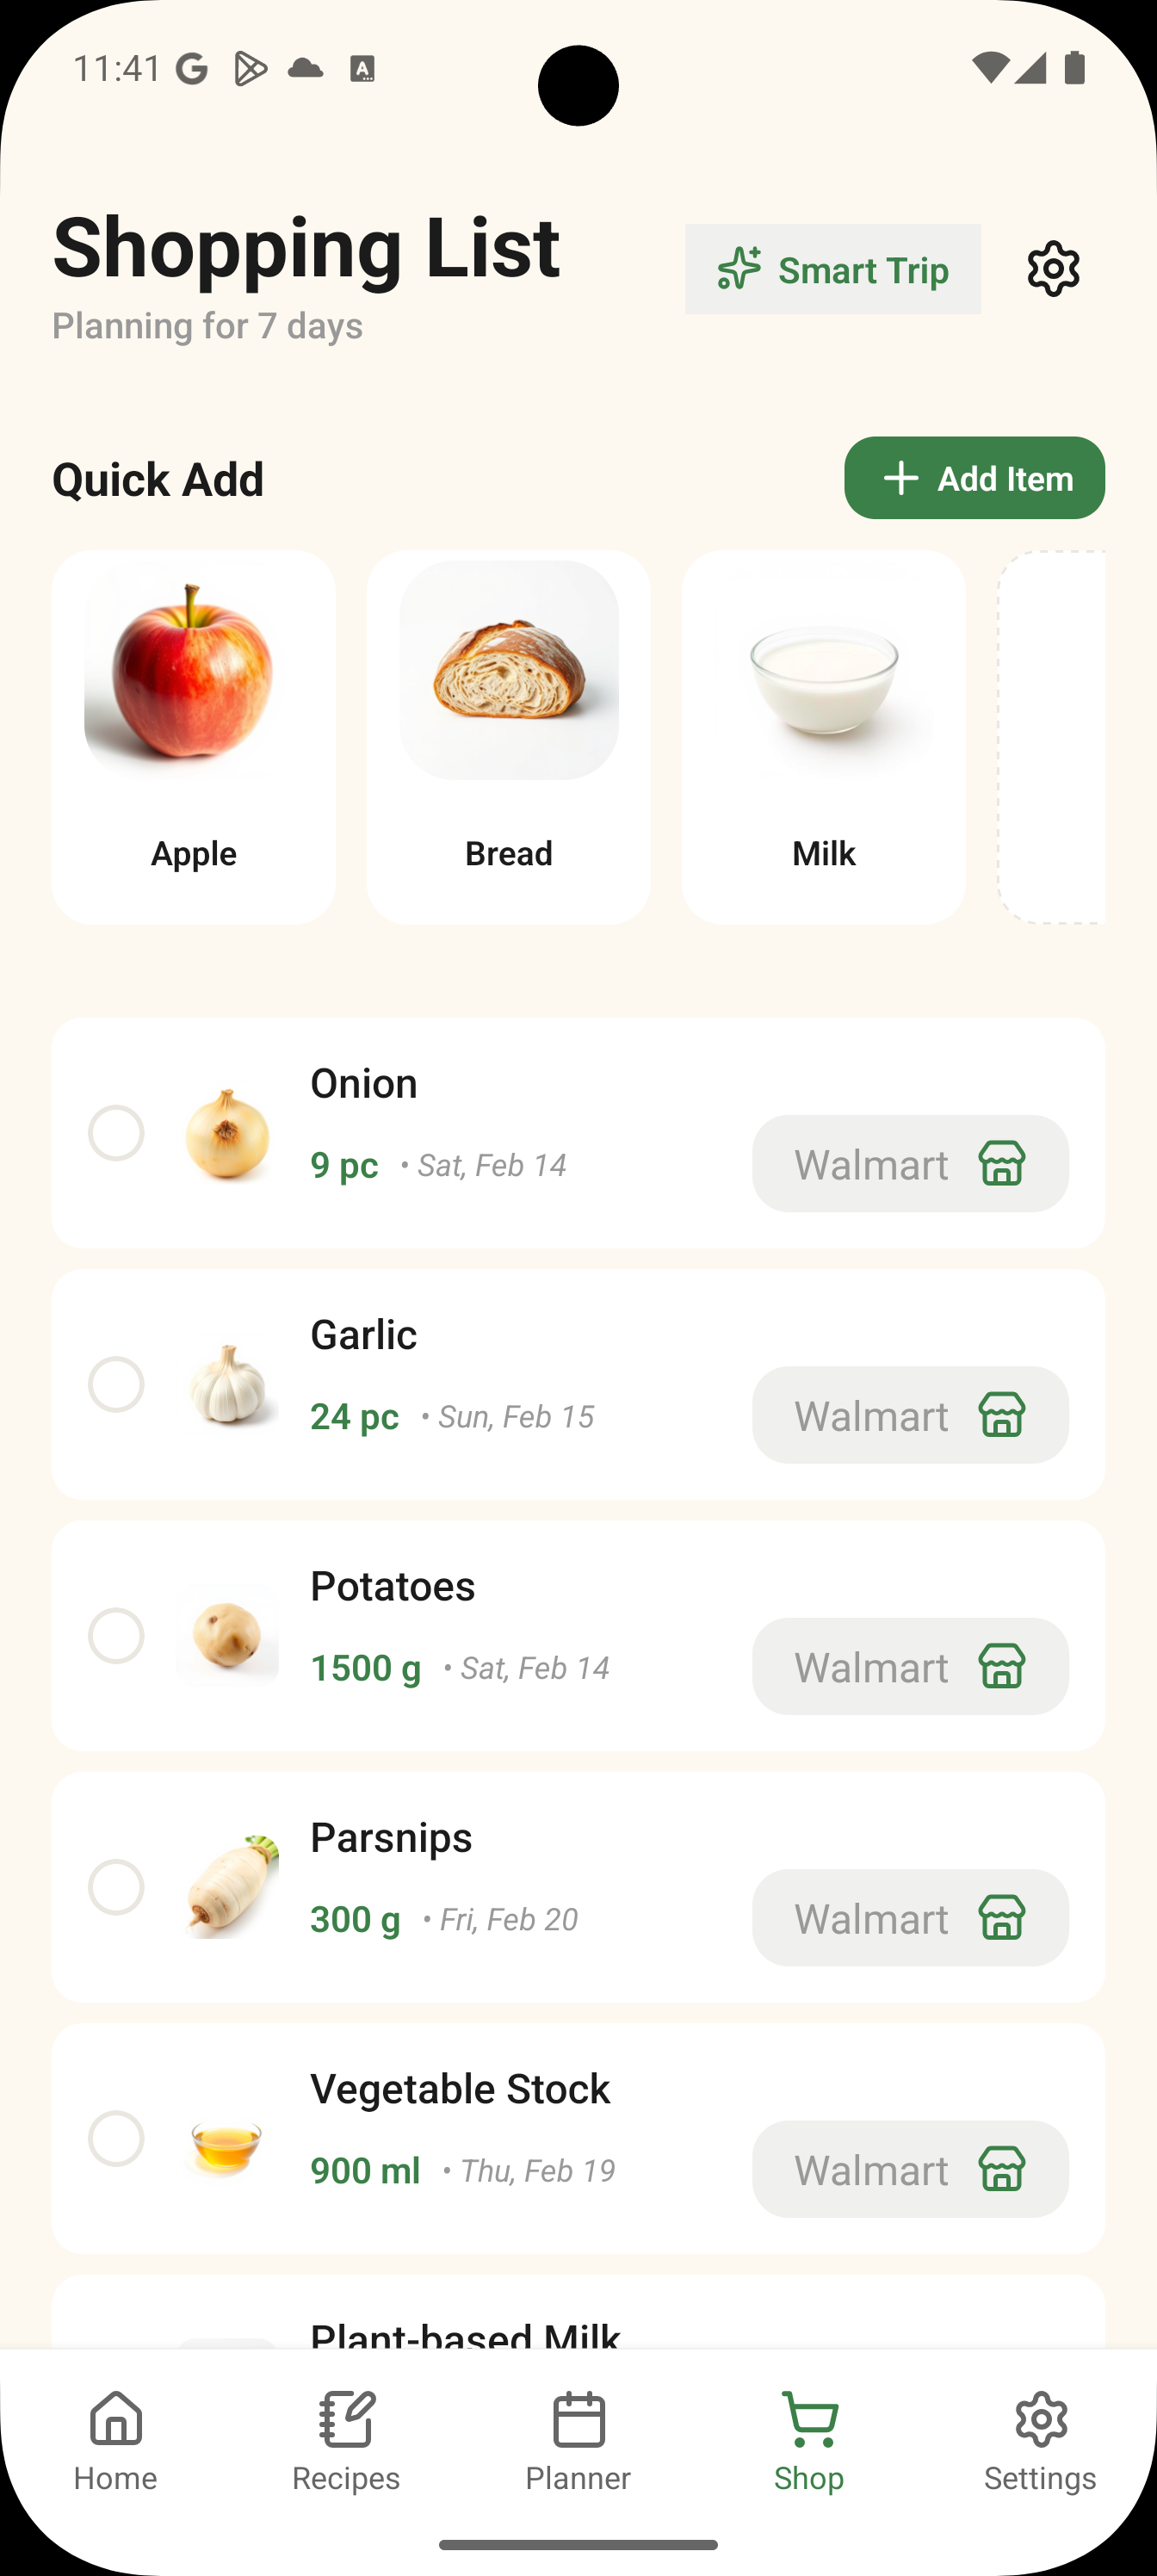Quick add Milk to the list
1157x2576 pixels.
[823, 736]
